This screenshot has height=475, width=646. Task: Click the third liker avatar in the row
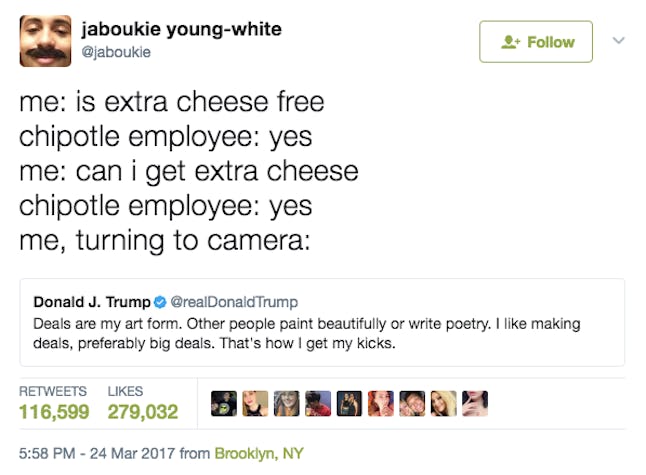[288, 402]
